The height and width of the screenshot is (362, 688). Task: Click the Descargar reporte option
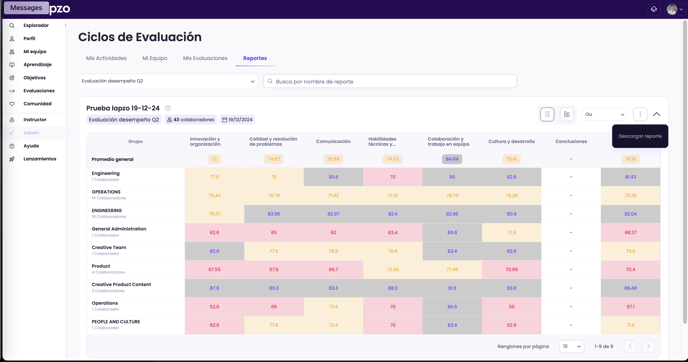pyautogui.click(x=640, y=136)
